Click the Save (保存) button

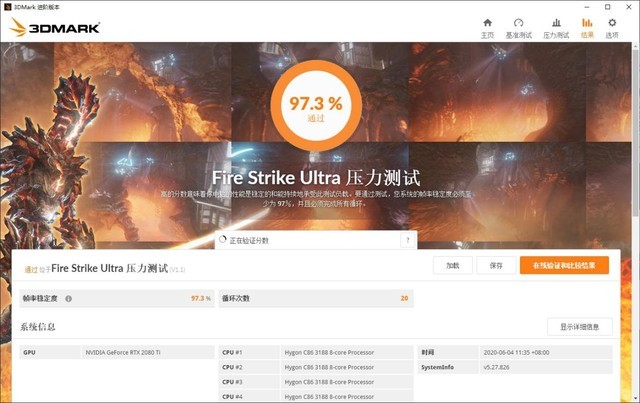496,265
